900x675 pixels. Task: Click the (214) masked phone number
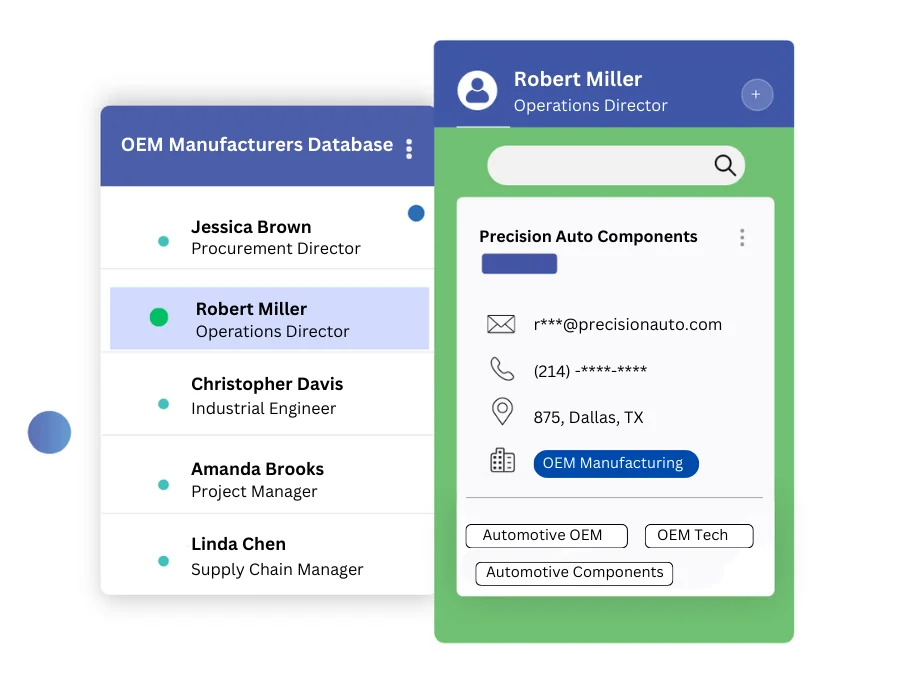[x=590, y=370]
